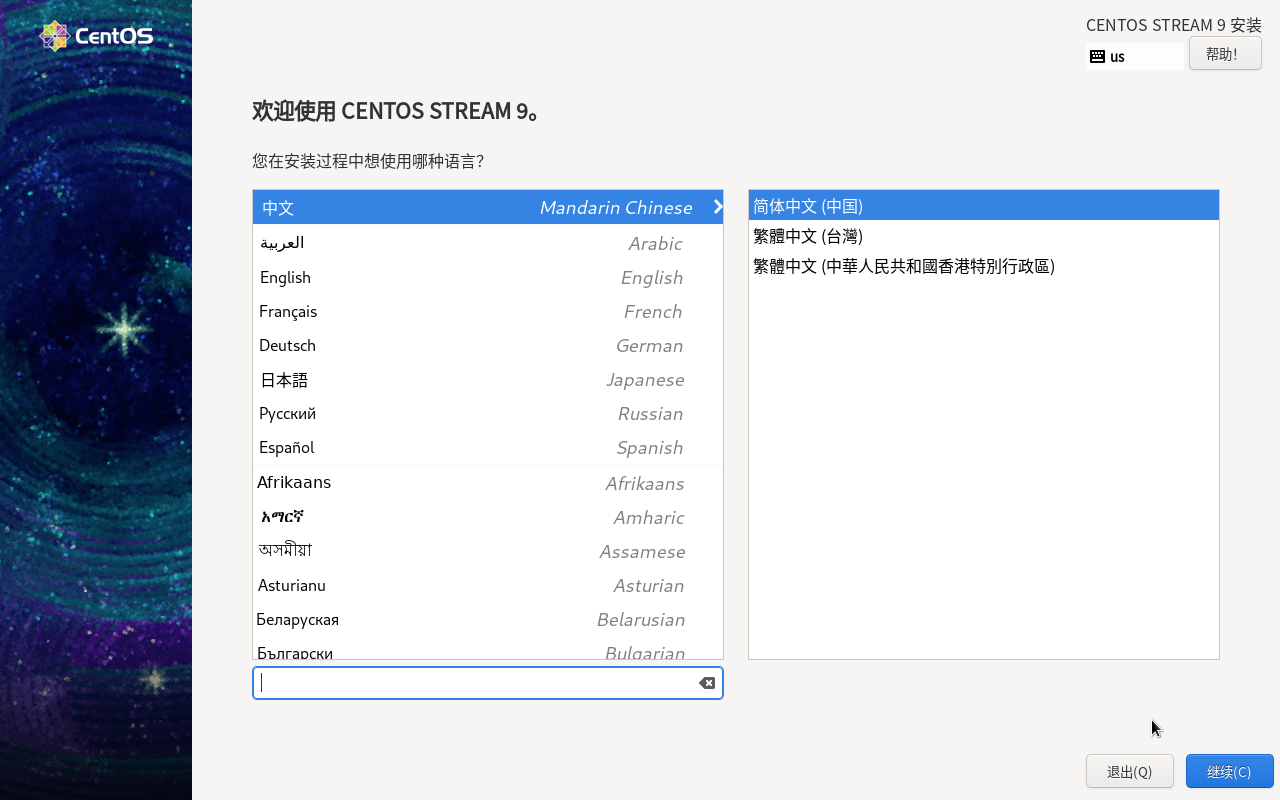Select 日本語 Japanese language row
1280x800 pixels.
pos(488,379)
